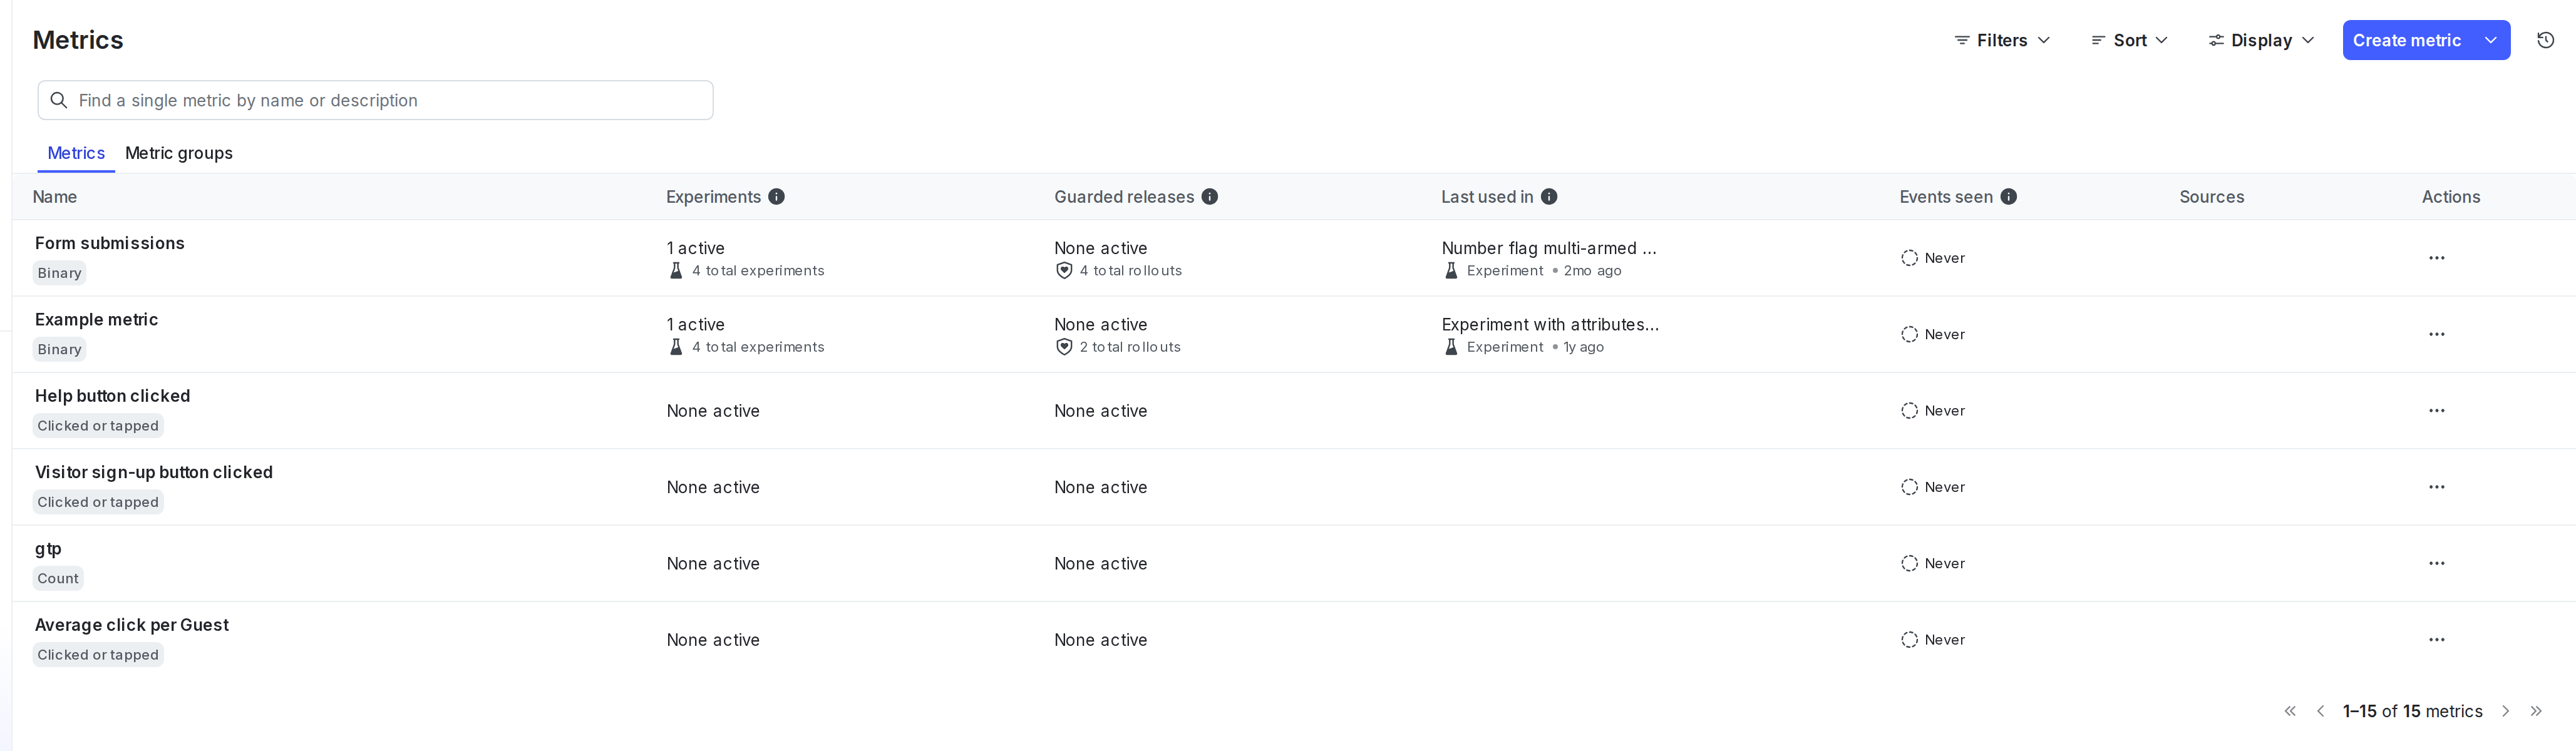Open actions menu for Average click per Guest
2576x751 pixels.
point(2437,639)
